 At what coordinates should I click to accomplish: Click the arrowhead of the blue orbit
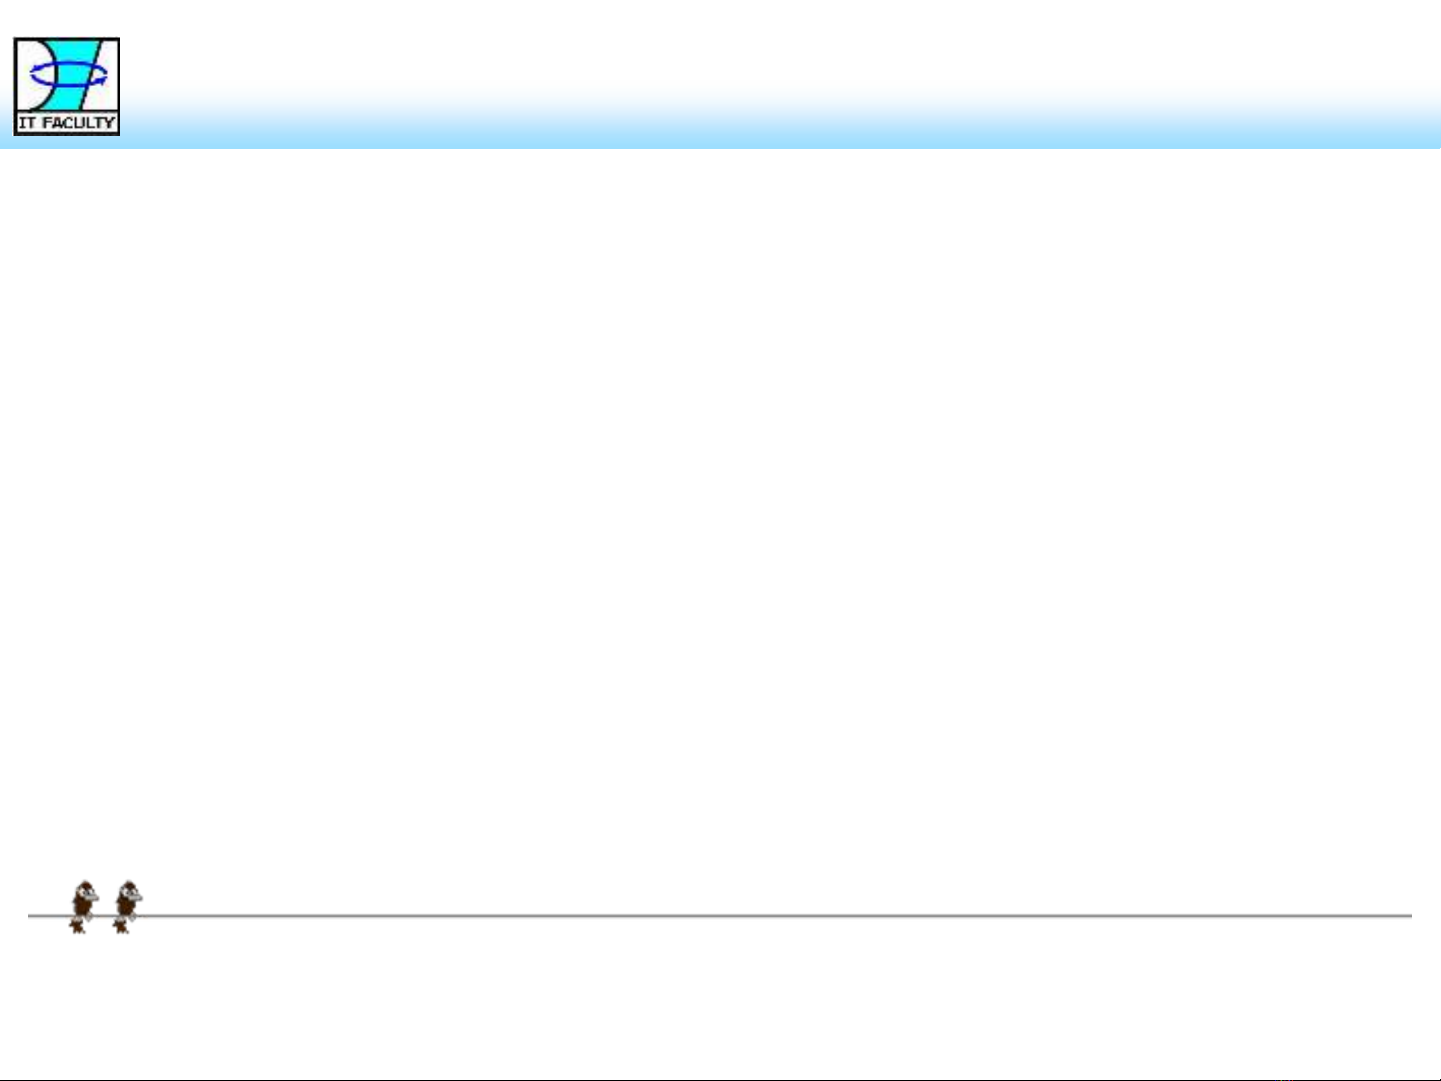pos(100,80)
